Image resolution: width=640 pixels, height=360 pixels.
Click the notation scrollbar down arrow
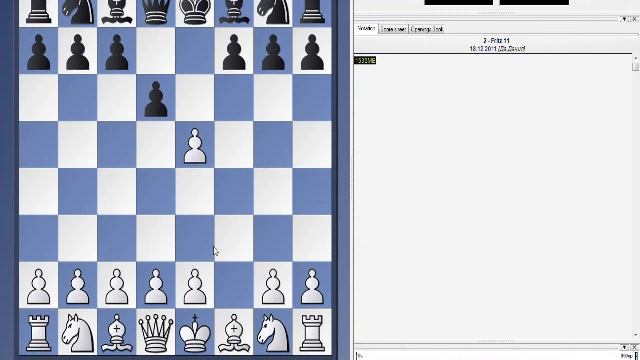click(x=636, y=335)
